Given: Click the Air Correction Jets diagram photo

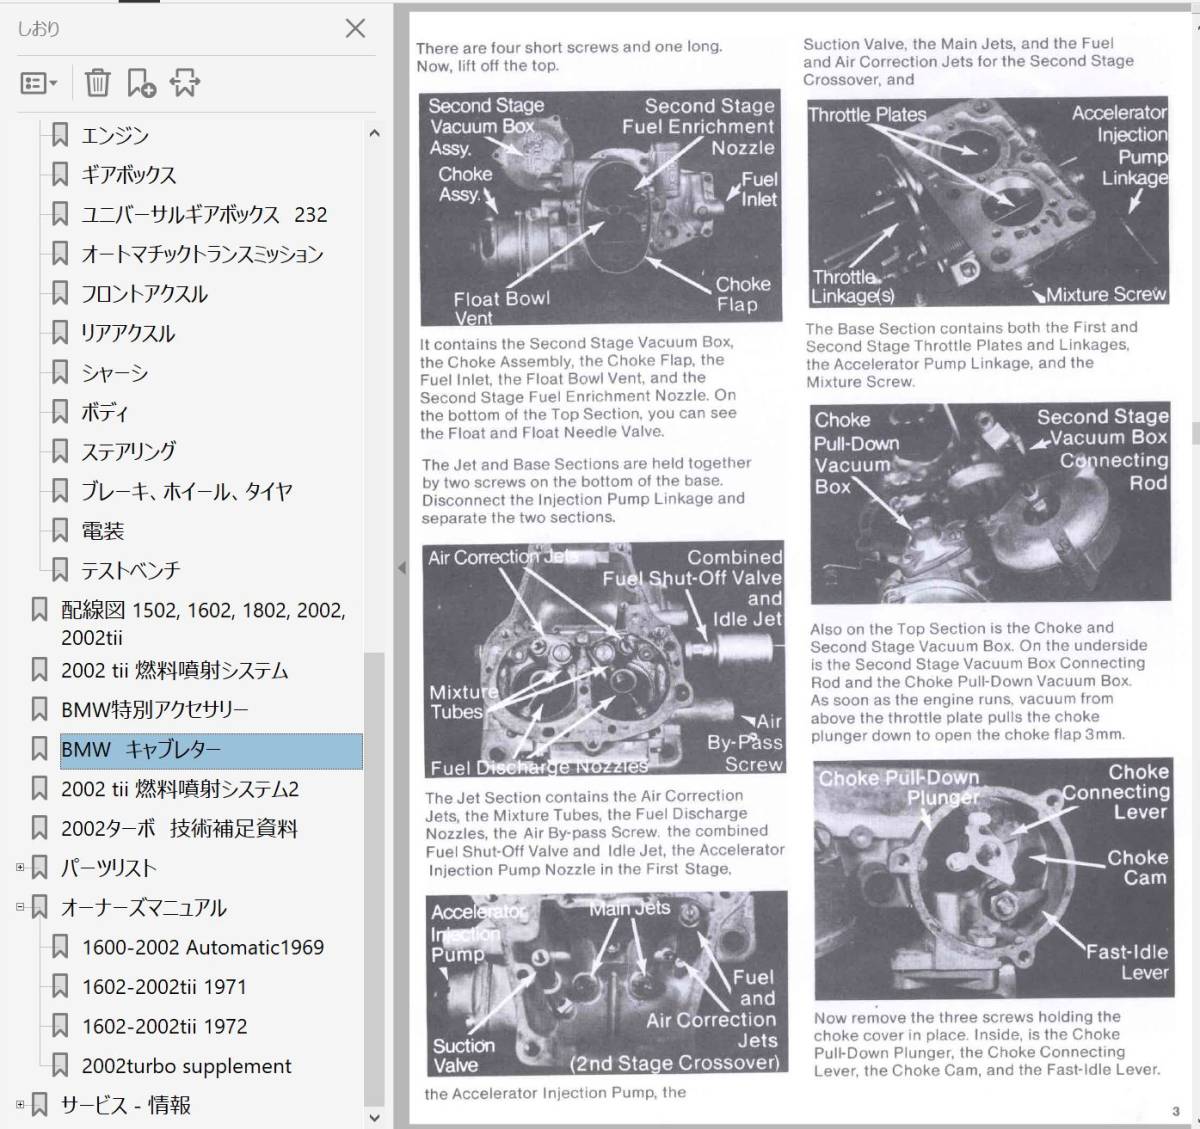Looking at the screenshot, I should [604, 660].
